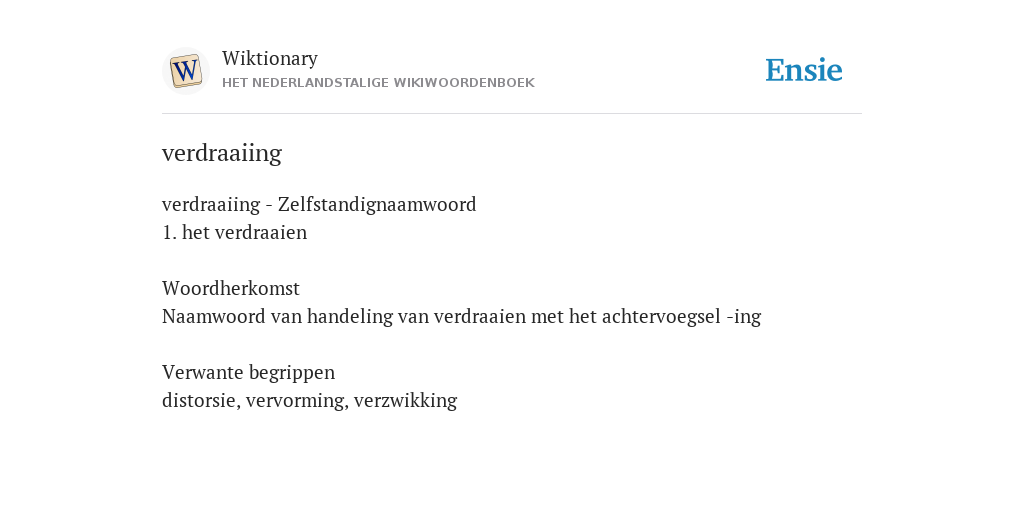Image resolution: width=1024 pixels, height=512 pixels.
Task: Click the line verdraaiing - Zelfstandignaamwoord
Action: pyautogui.click(x=319, y=204)
